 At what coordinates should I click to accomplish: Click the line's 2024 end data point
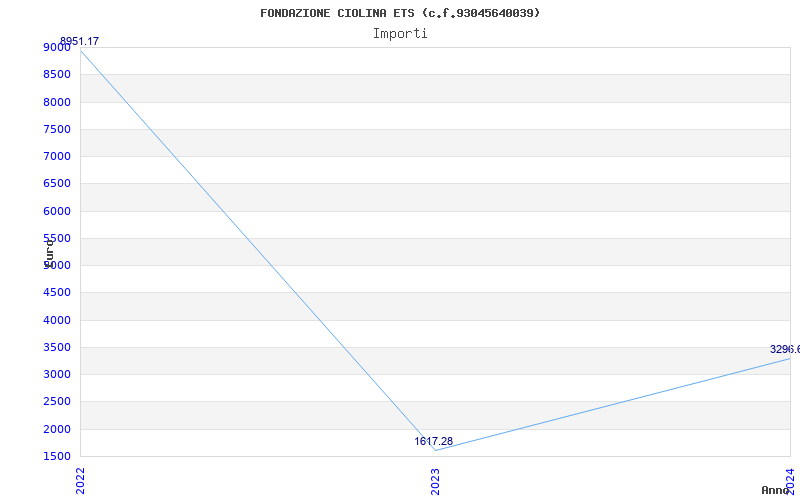pyautogui.click(x=790, y=358)
